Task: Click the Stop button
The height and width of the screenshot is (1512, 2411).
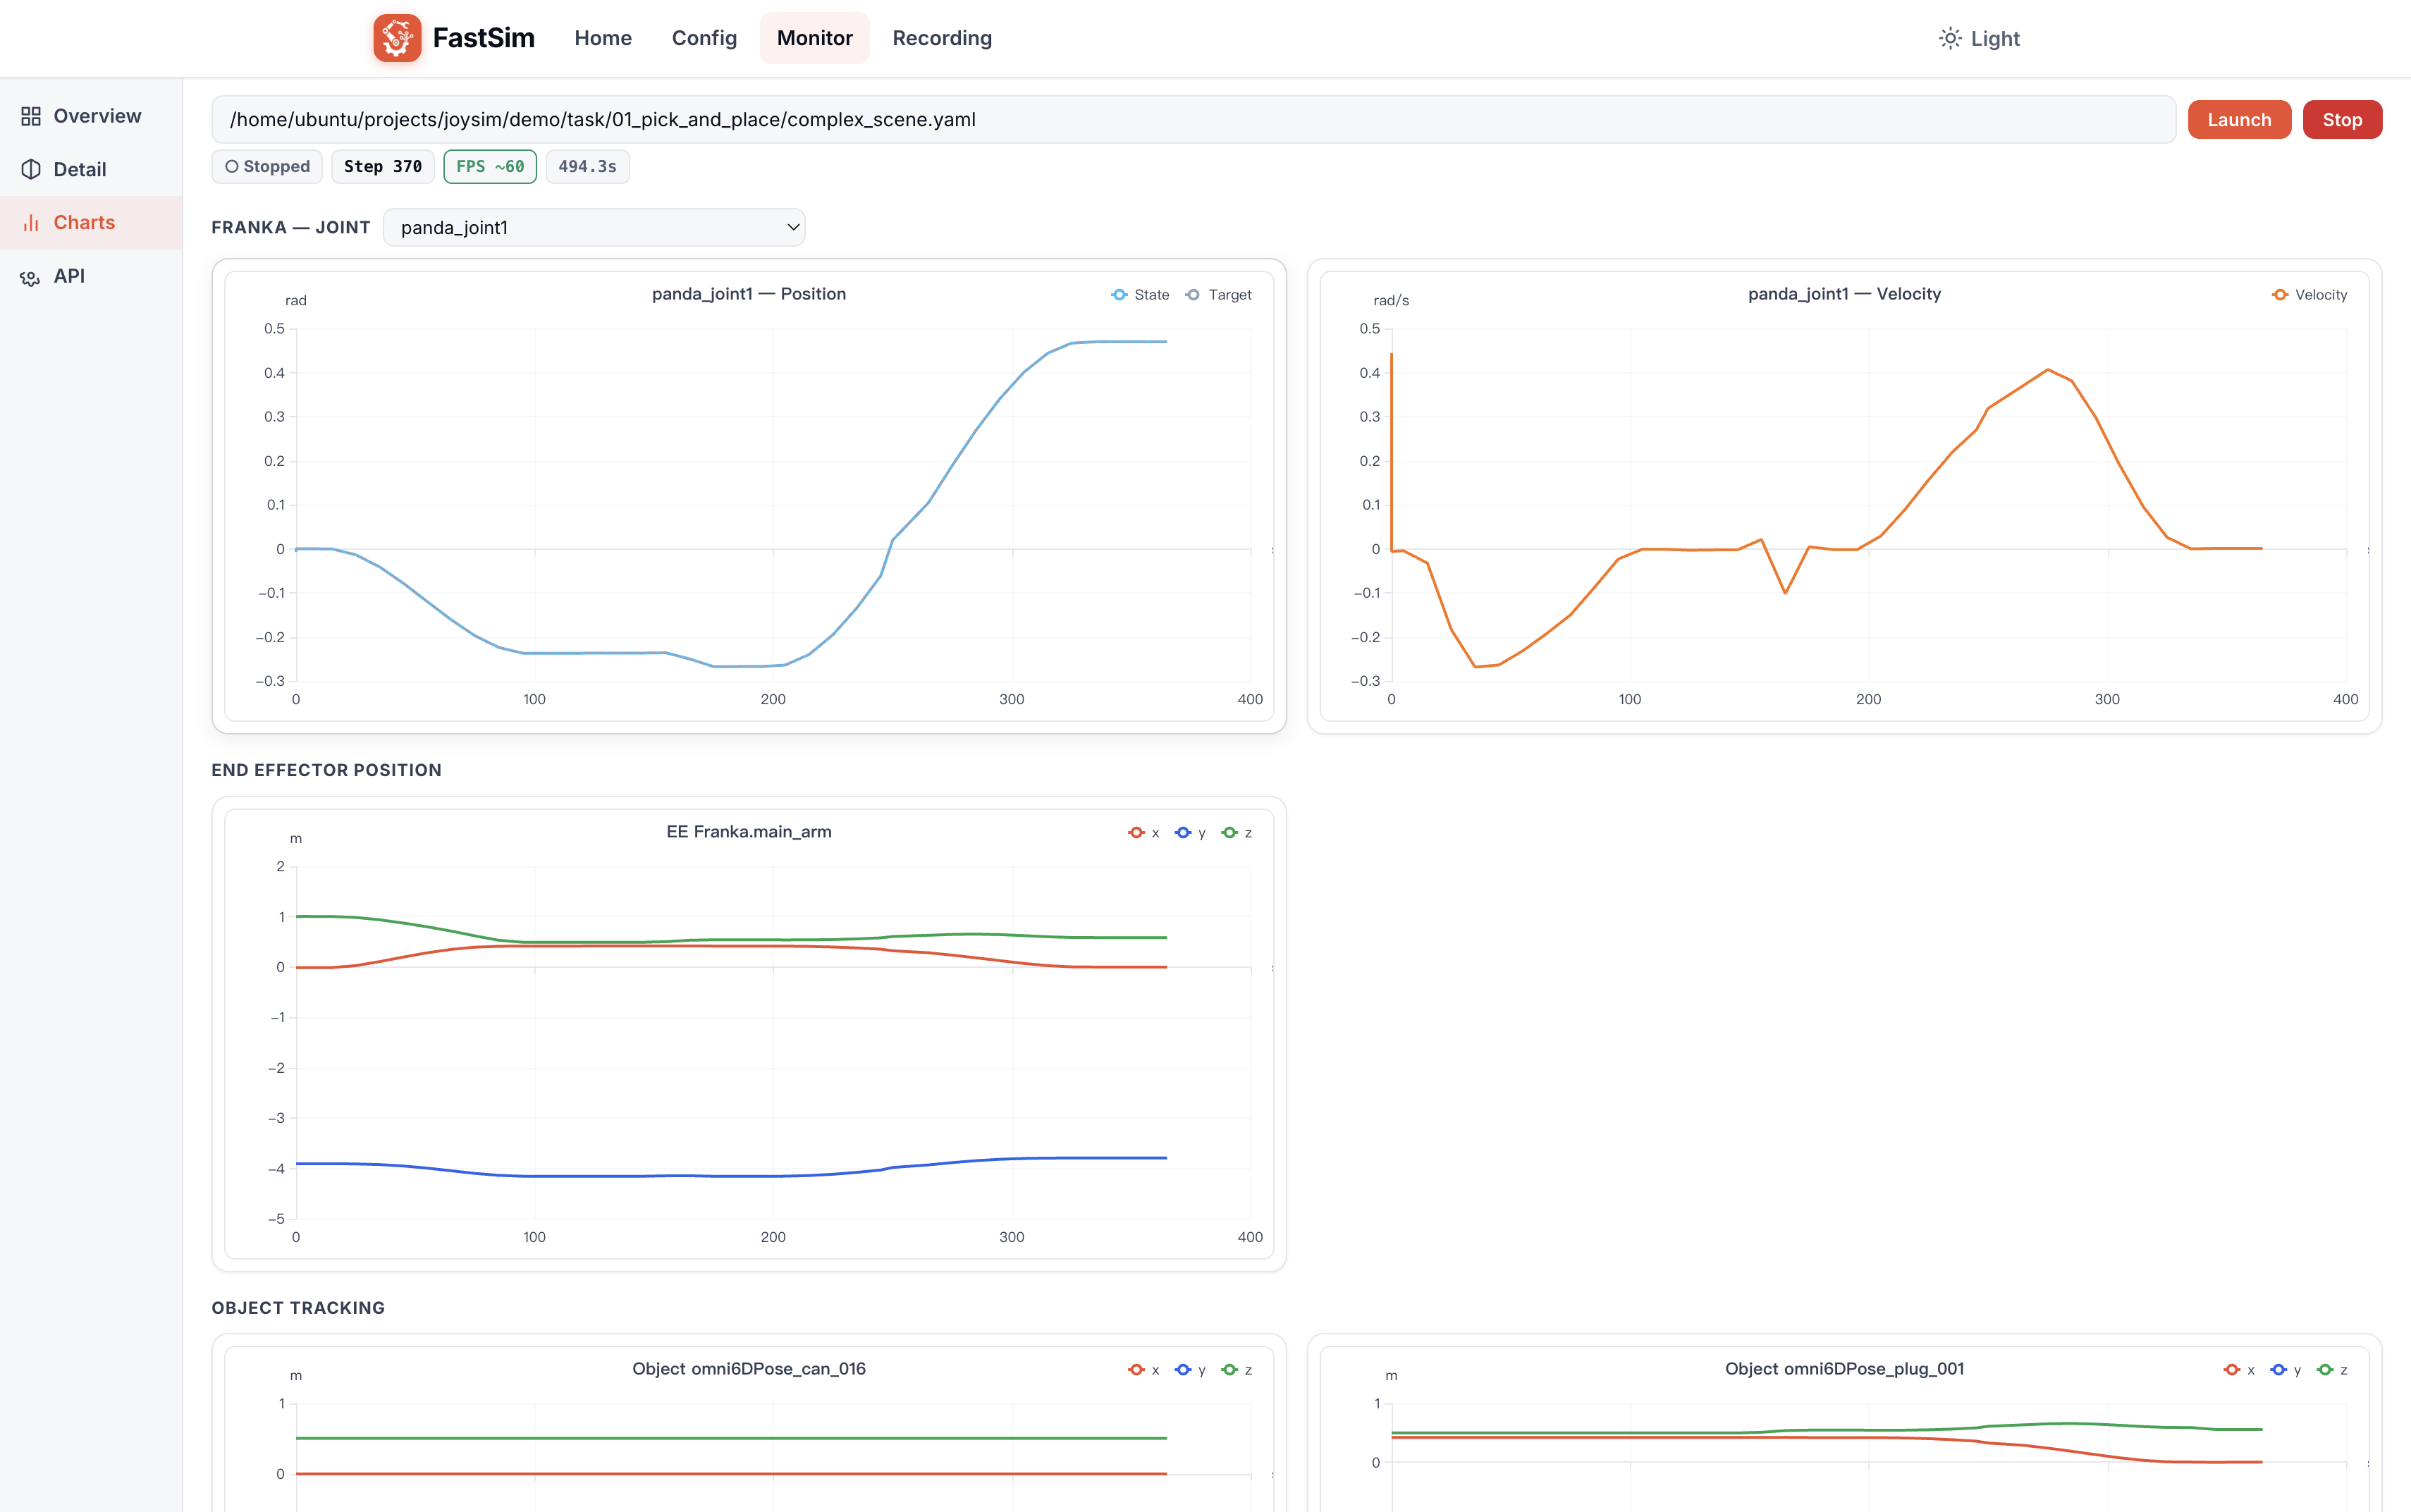Action: coord(2342,120)
